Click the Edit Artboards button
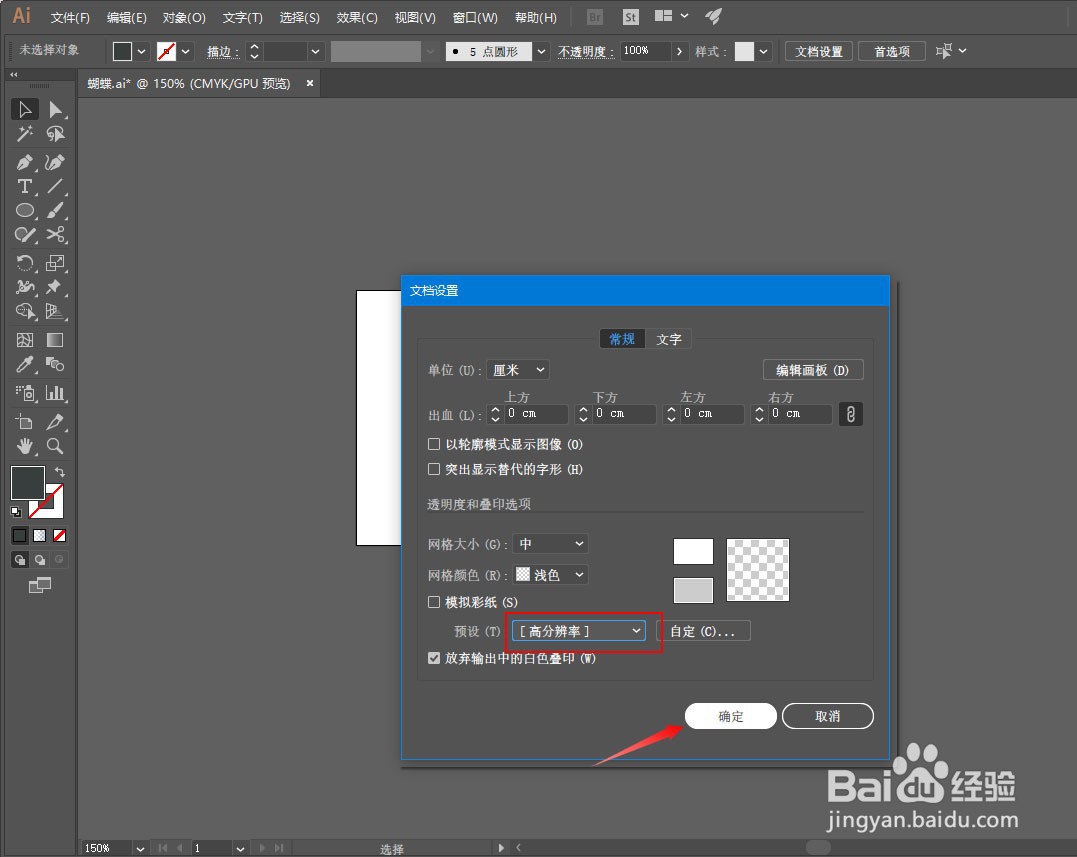Viewport: 1077px width, 857px height. pyautogui.click(x=813, y=370)
